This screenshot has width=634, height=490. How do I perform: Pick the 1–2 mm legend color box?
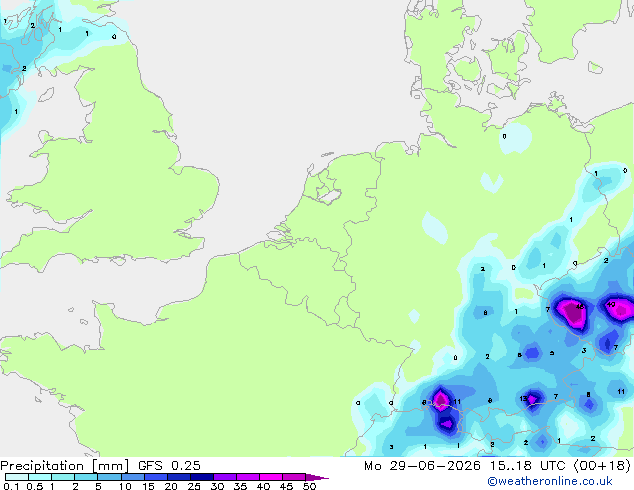(63, 477)
